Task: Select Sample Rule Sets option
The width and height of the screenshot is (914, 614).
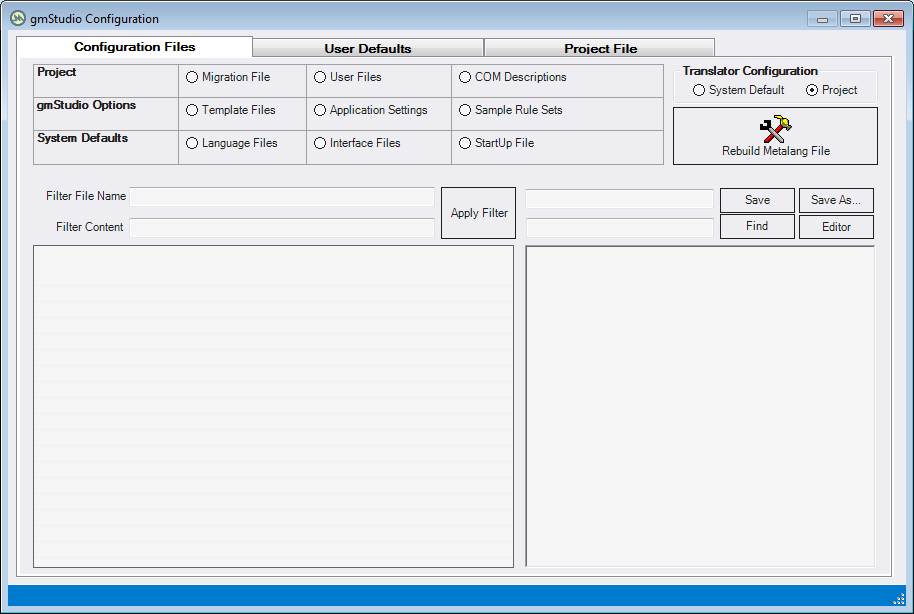Action: [465, 111]
